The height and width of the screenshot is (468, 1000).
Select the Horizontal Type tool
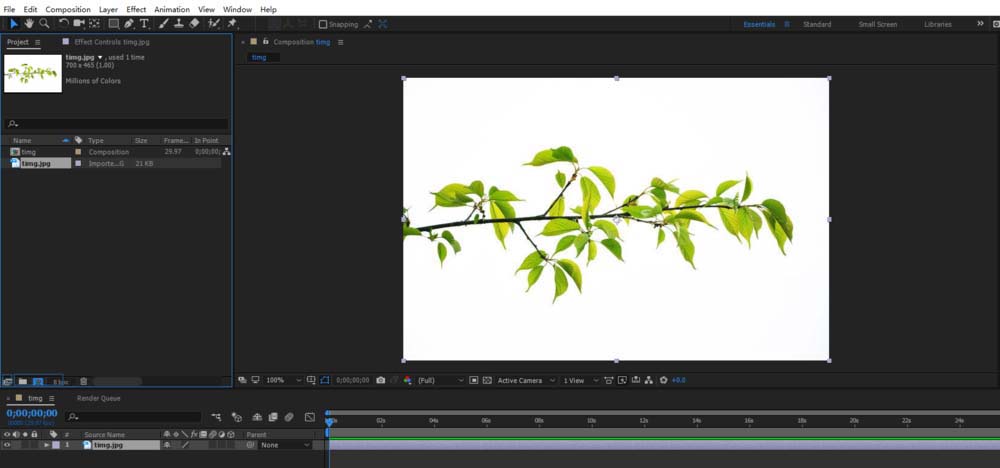click(144, 23)
